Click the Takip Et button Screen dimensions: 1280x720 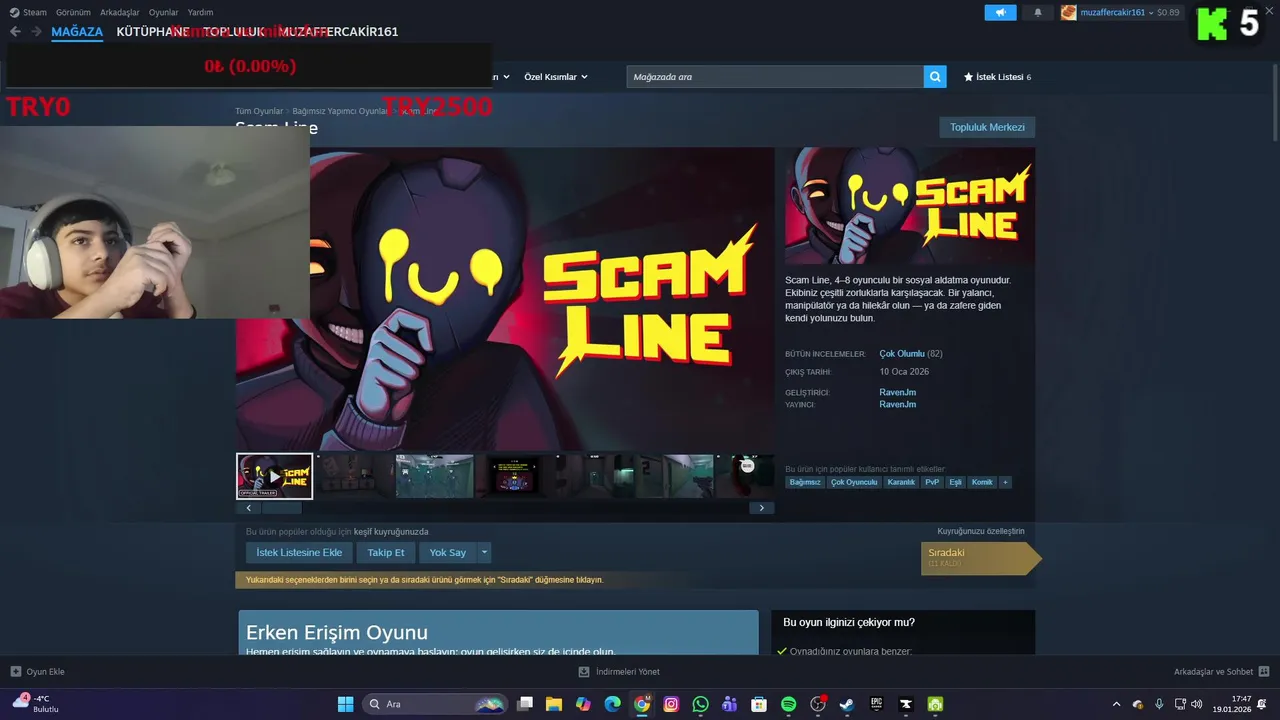tap(386, 552)
